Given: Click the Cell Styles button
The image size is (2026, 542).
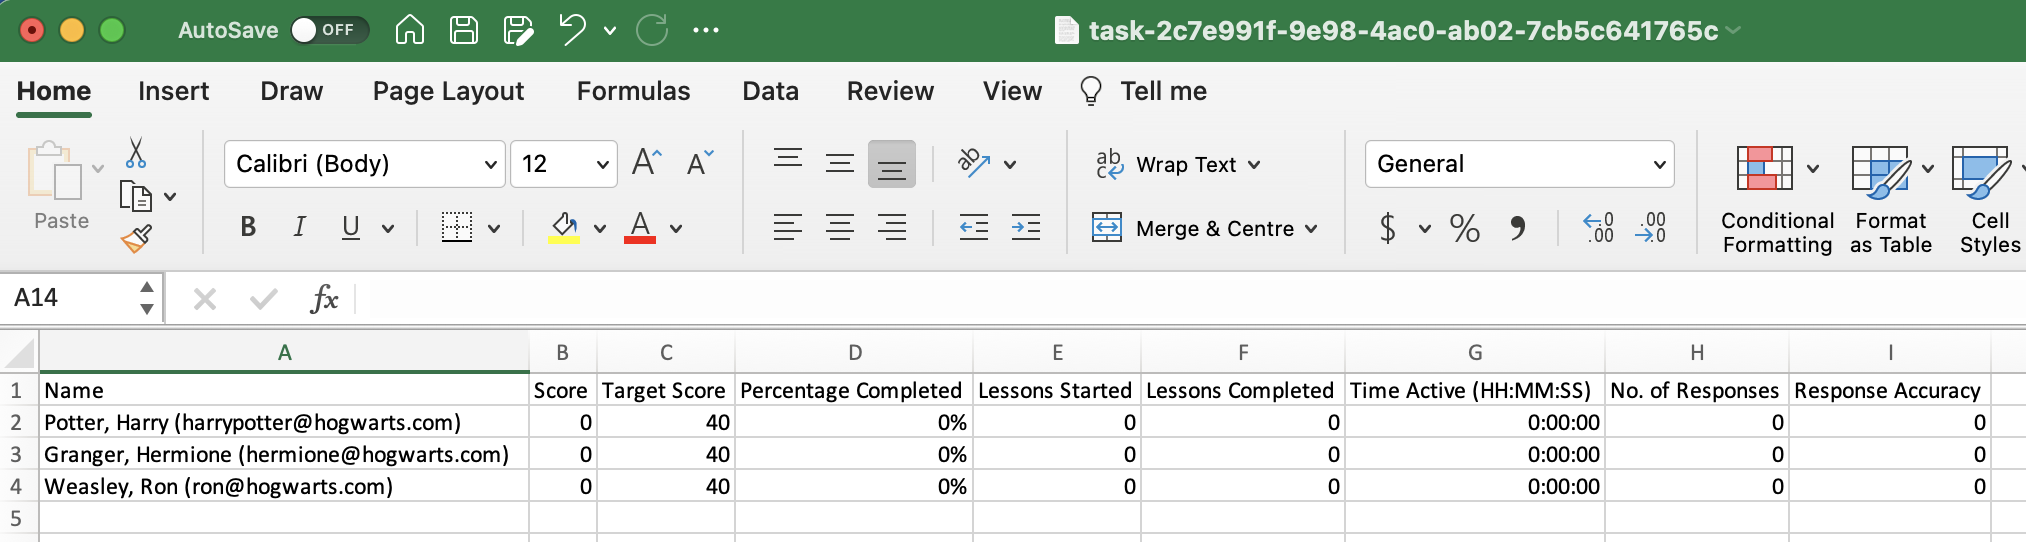Looking at the screenshot, I should pyautogui.click(x=1989, y=200).
